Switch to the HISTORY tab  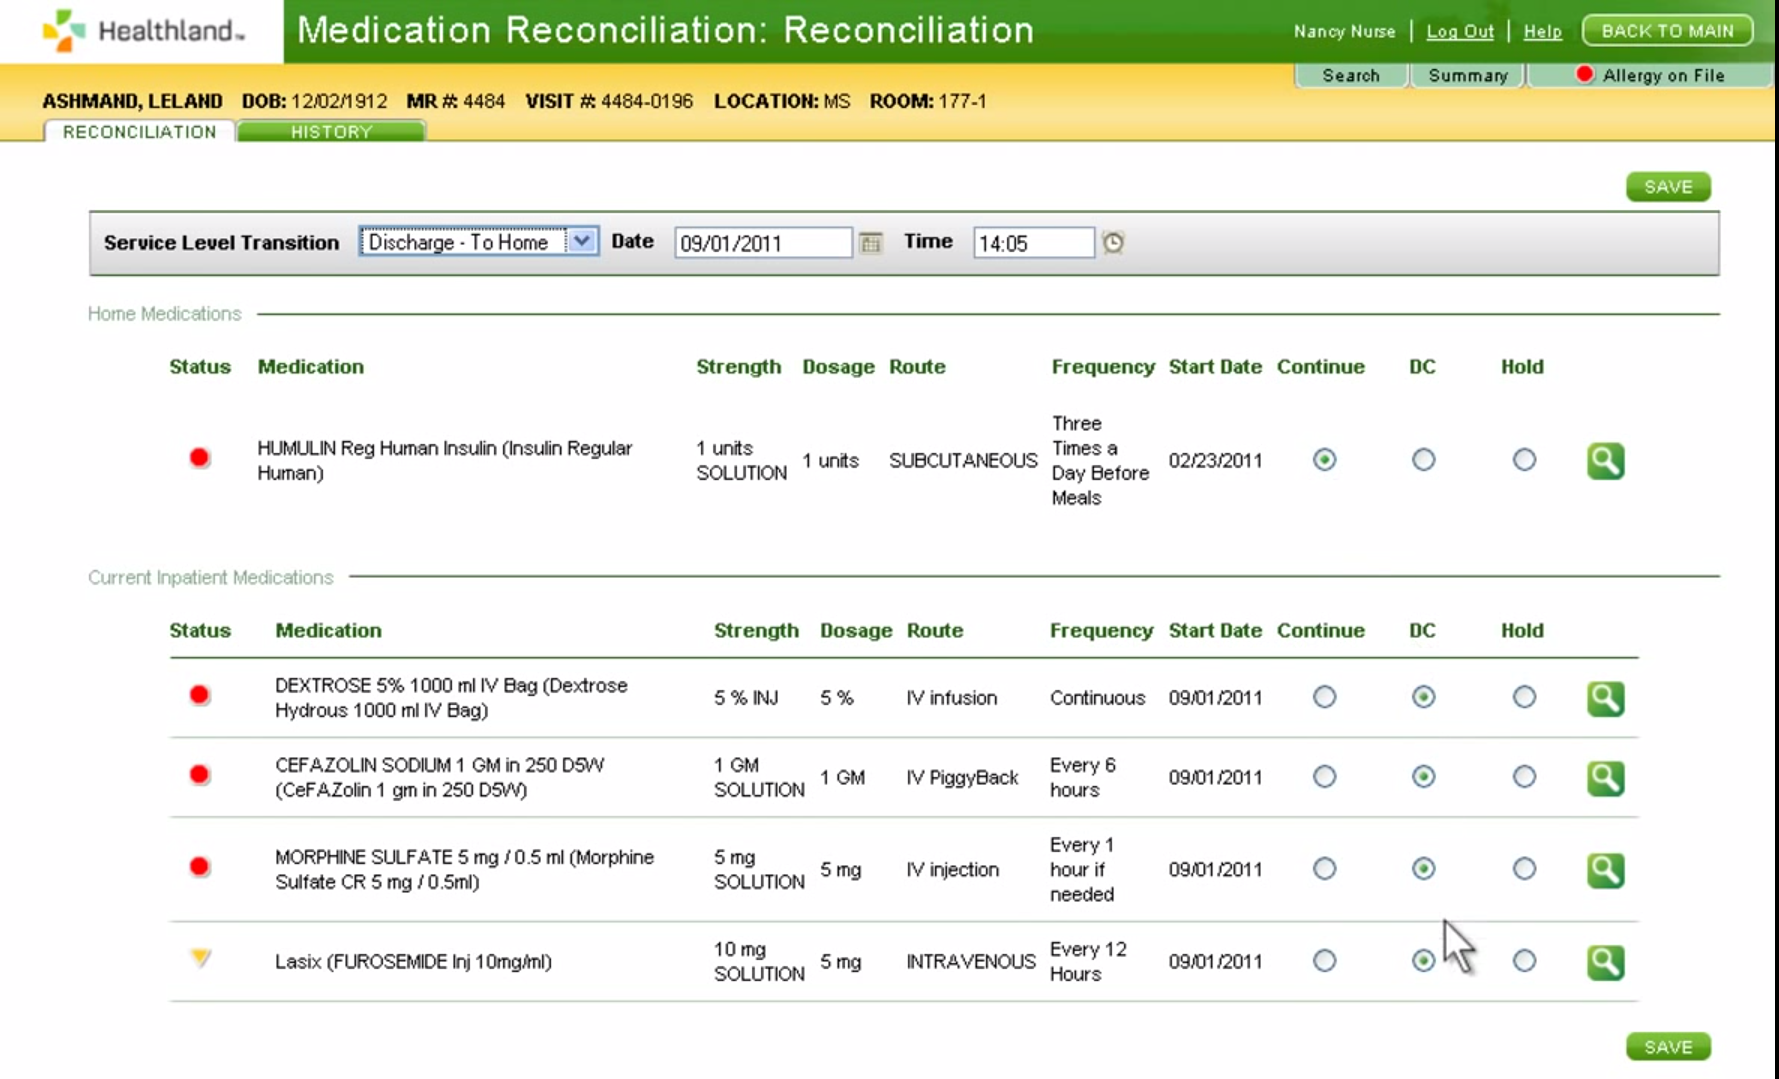(x=331, y=132)
